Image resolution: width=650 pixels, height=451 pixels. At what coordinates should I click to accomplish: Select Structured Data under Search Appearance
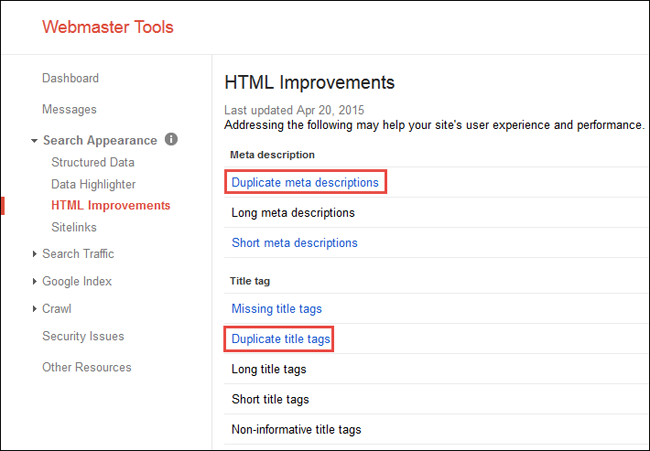[x=93, y=162]
